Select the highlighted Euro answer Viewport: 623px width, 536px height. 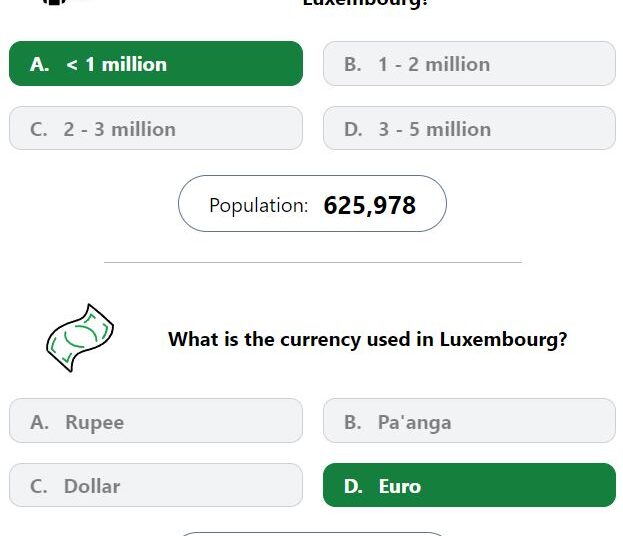click(469, 485)
